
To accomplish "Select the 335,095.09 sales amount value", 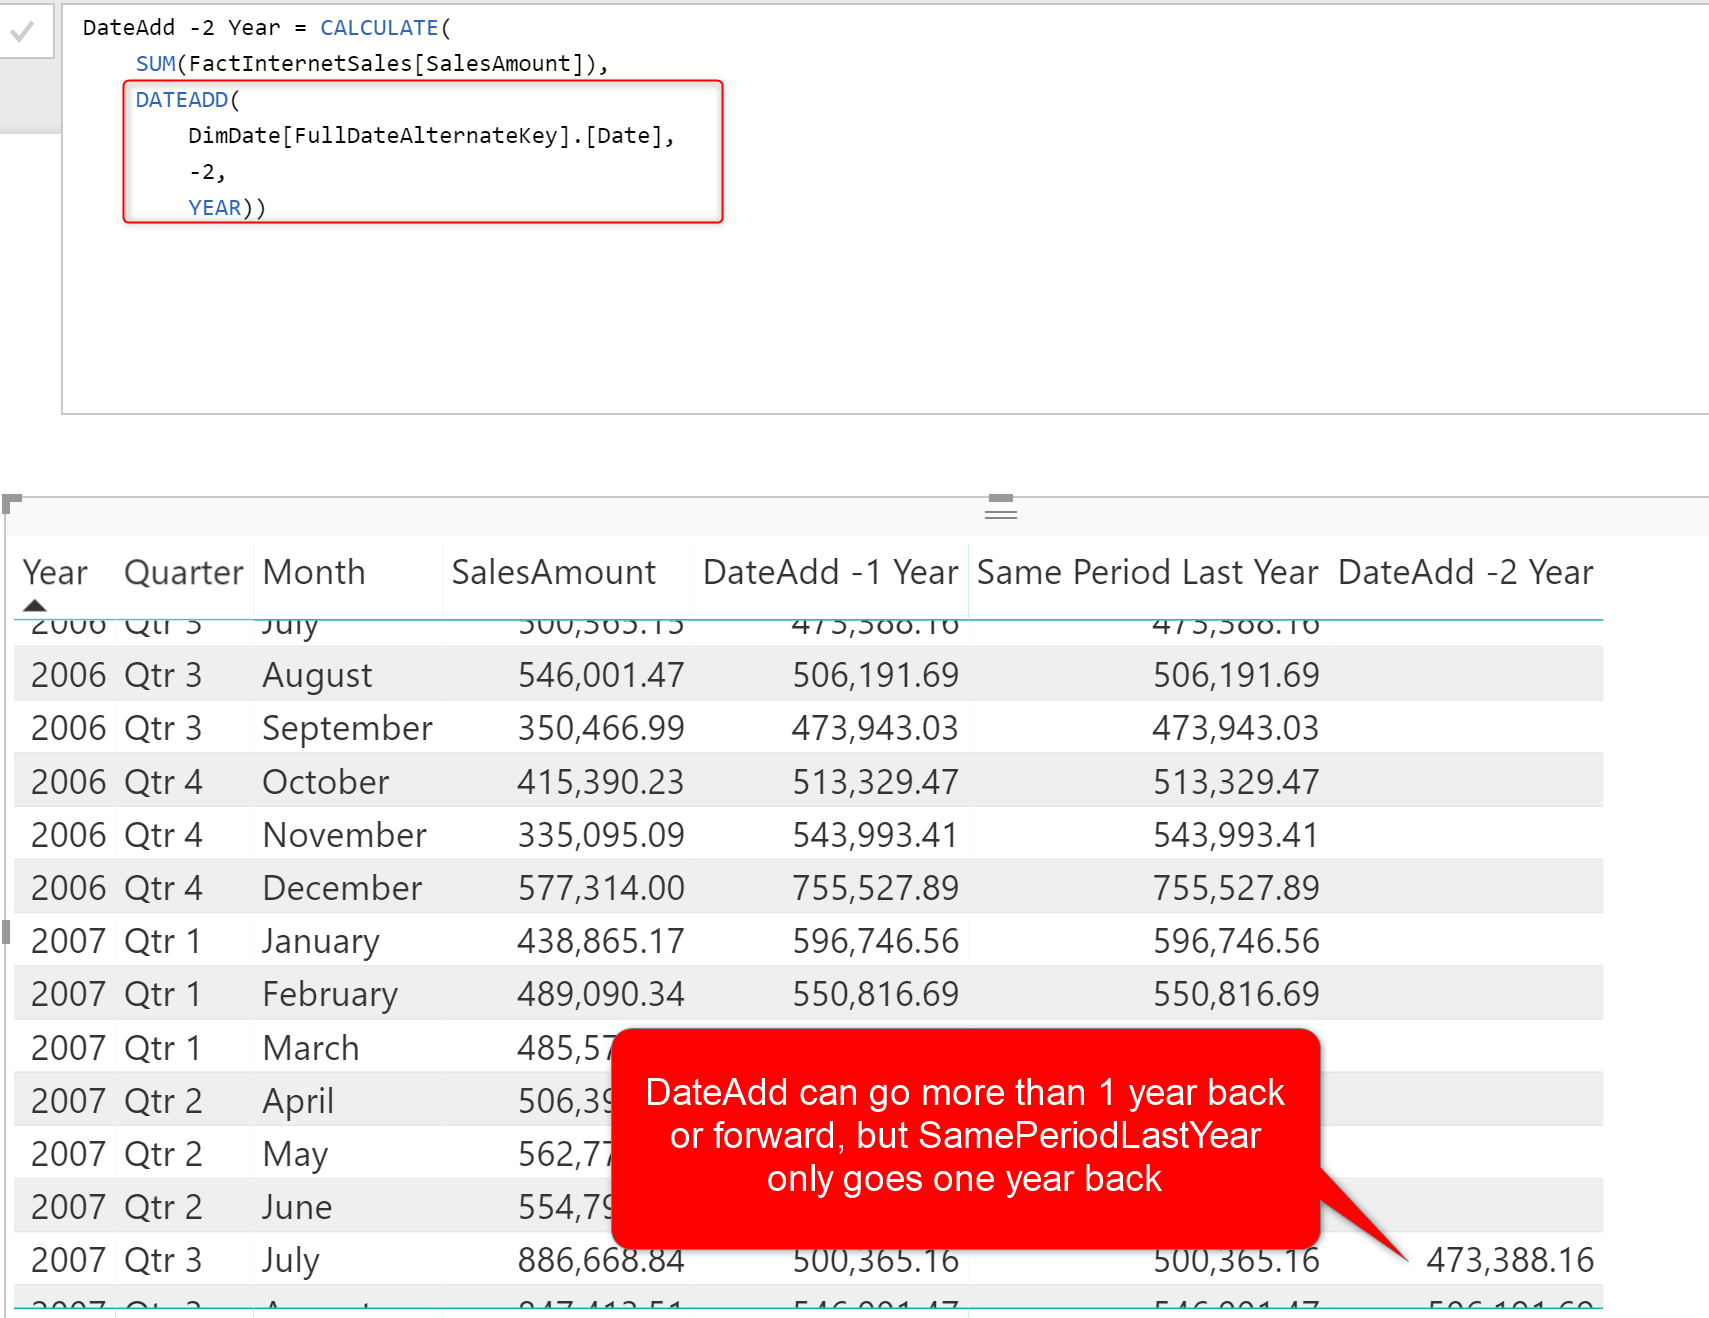I will (x=601, y=835).
